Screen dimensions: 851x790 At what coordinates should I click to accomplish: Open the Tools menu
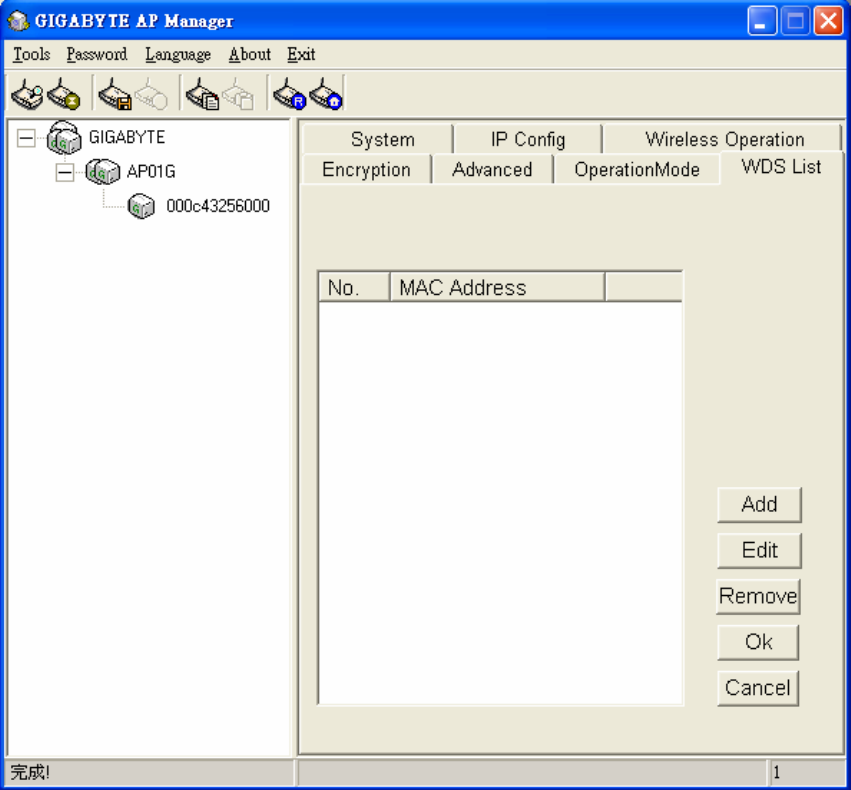pos(31,54)
